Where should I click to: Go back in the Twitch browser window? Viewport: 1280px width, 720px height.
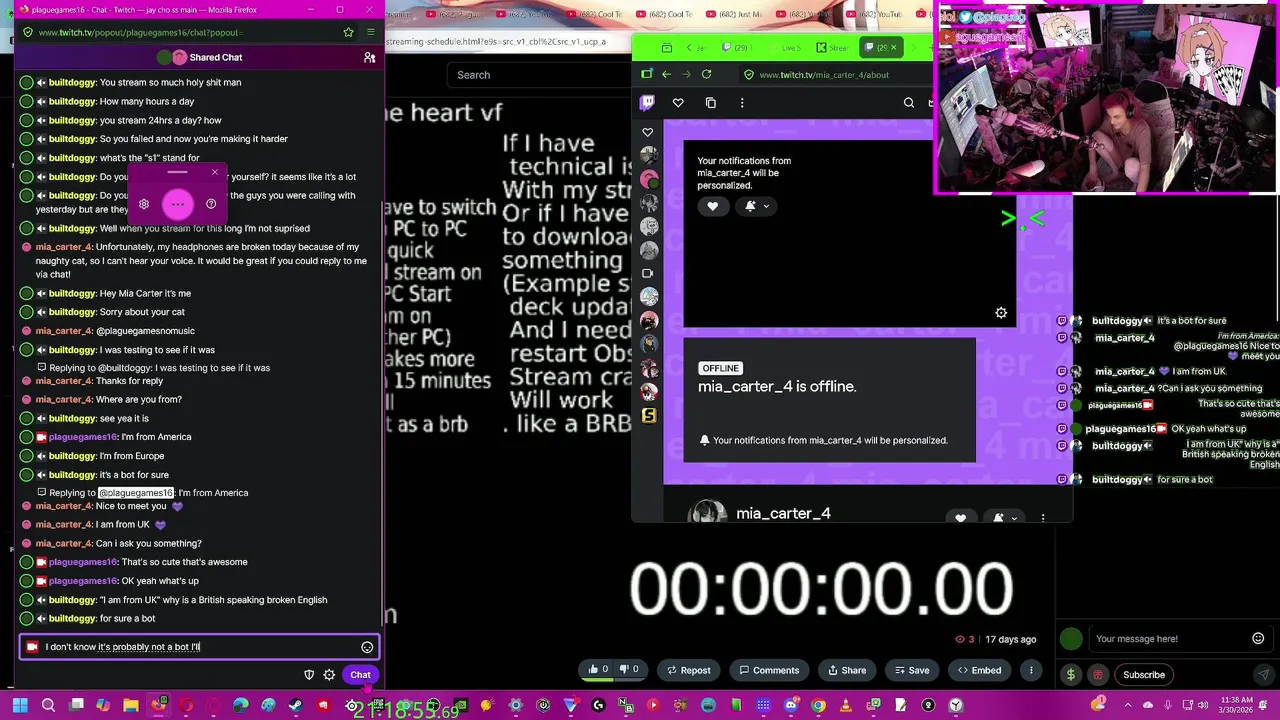click(666, 74)
